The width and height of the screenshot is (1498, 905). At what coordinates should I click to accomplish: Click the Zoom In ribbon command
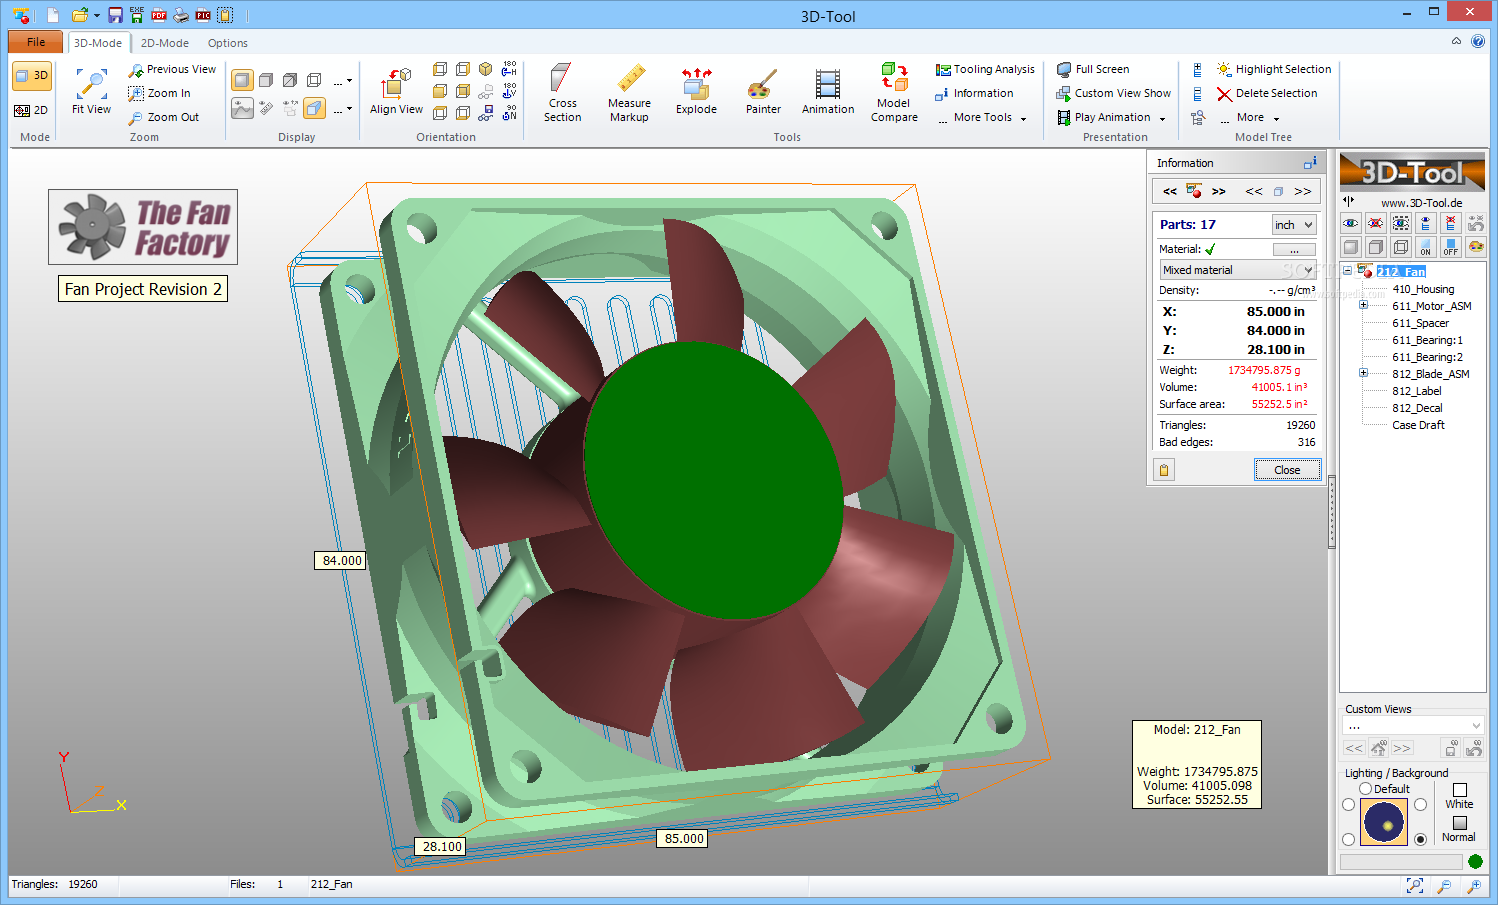click(160, 93)
